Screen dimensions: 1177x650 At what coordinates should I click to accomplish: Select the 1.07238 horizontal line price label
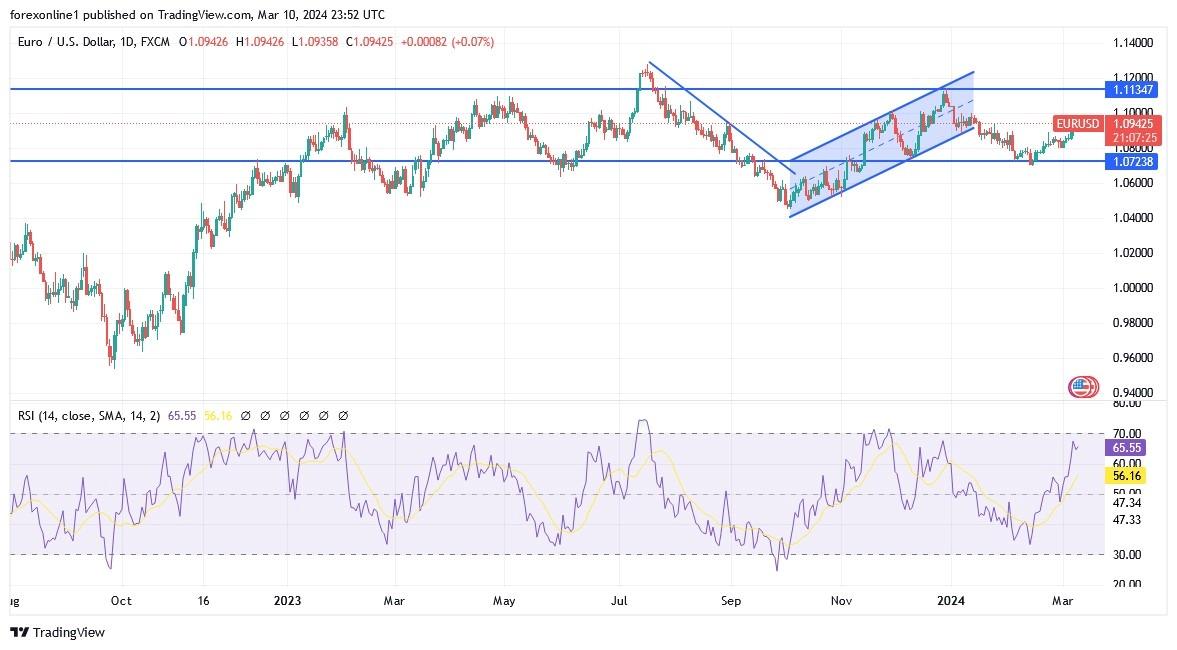[1134, 161]
